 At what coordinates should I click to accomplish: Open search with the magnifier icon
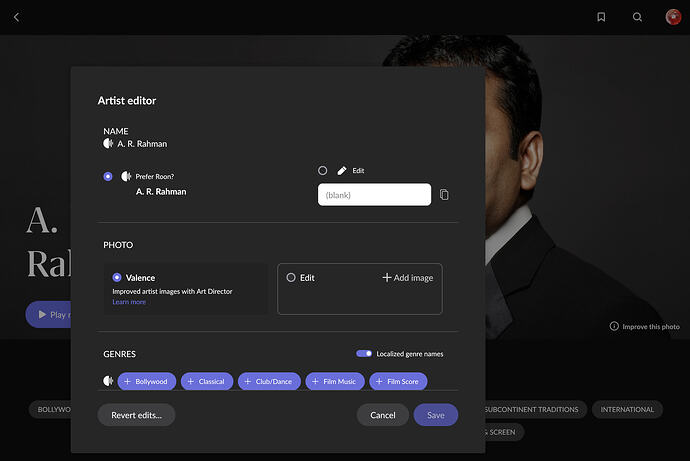point(637,17)
